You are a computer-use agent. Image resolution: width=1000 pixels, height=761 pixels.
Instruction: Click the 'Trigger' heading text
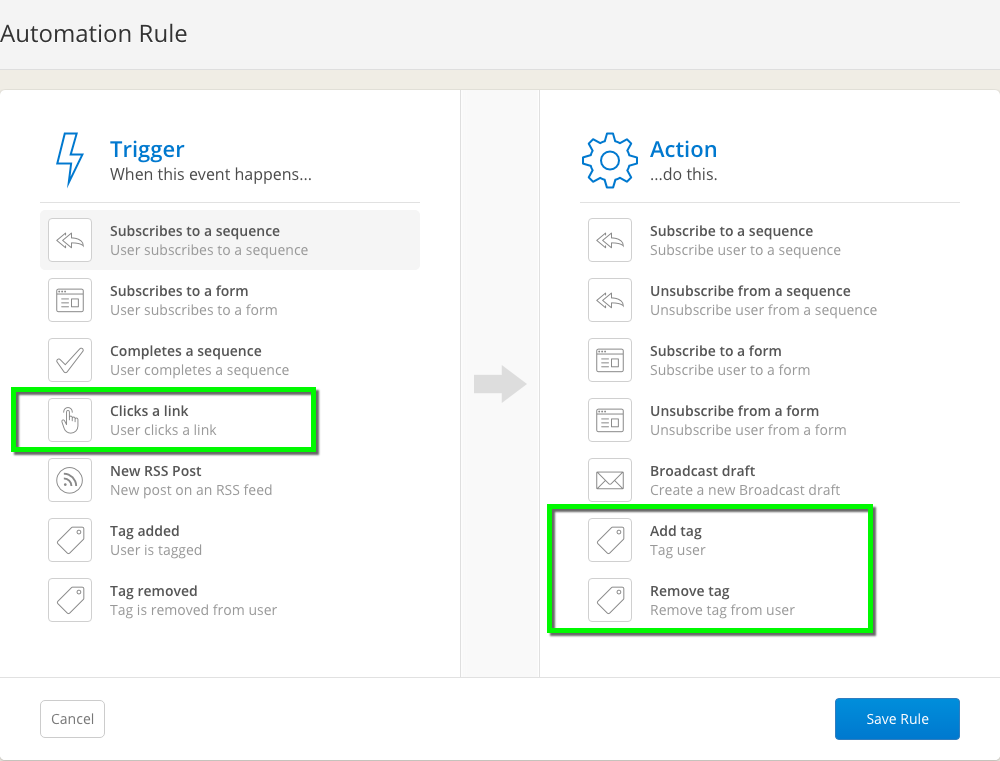(147, 149)
